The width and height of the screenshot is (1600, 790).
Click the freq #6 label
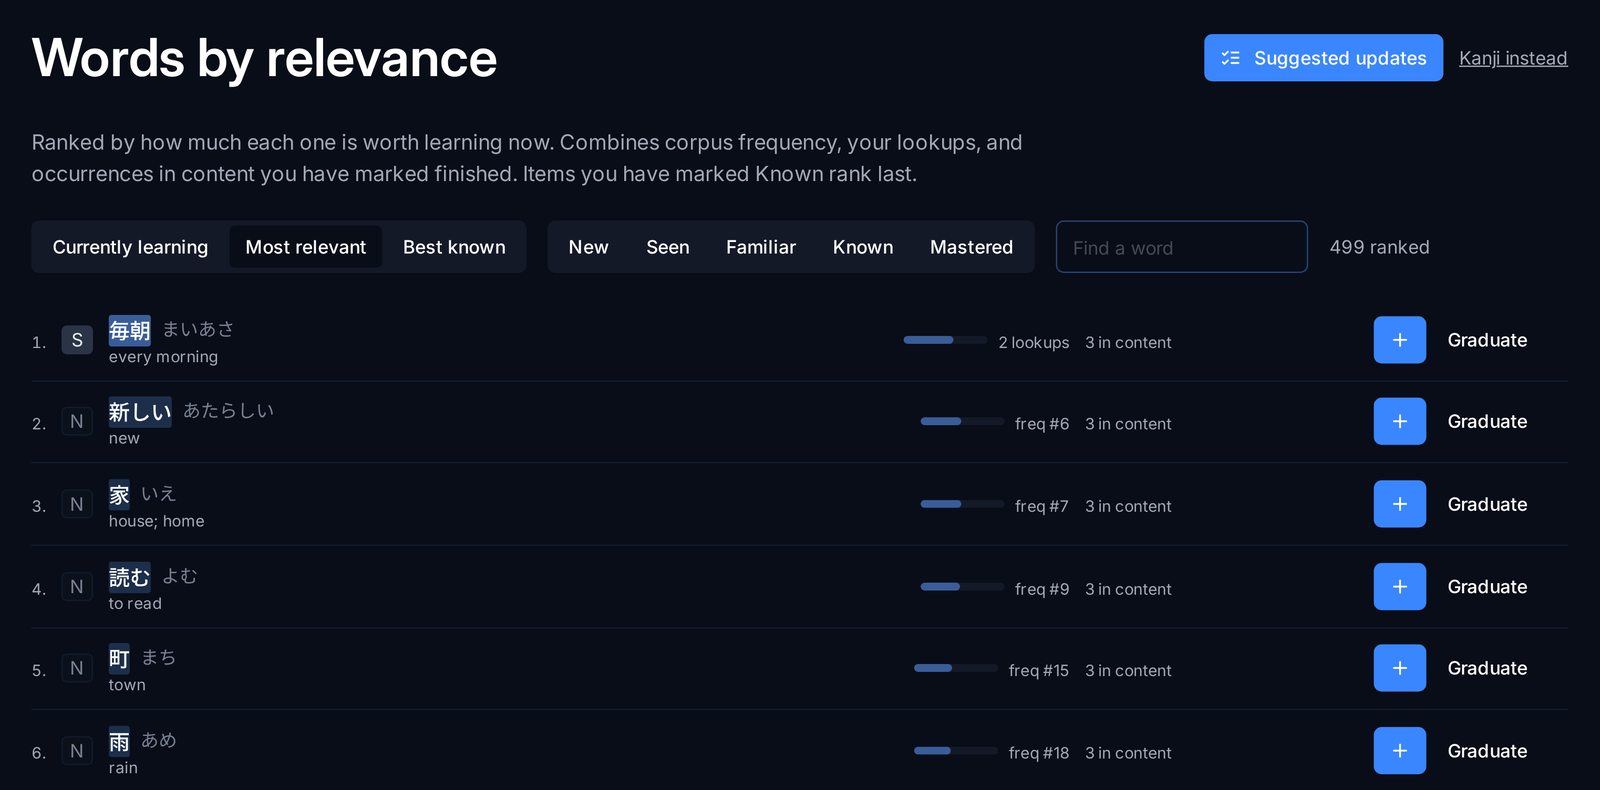(1042, 424)
